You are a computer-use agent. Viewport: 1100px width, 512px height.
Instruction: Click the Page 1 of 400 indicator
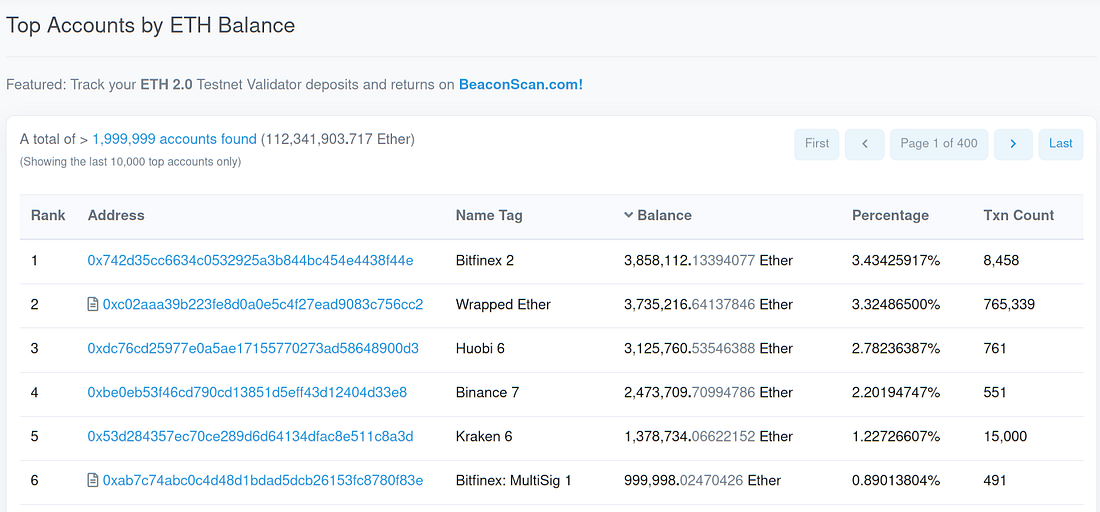[939, 144]
